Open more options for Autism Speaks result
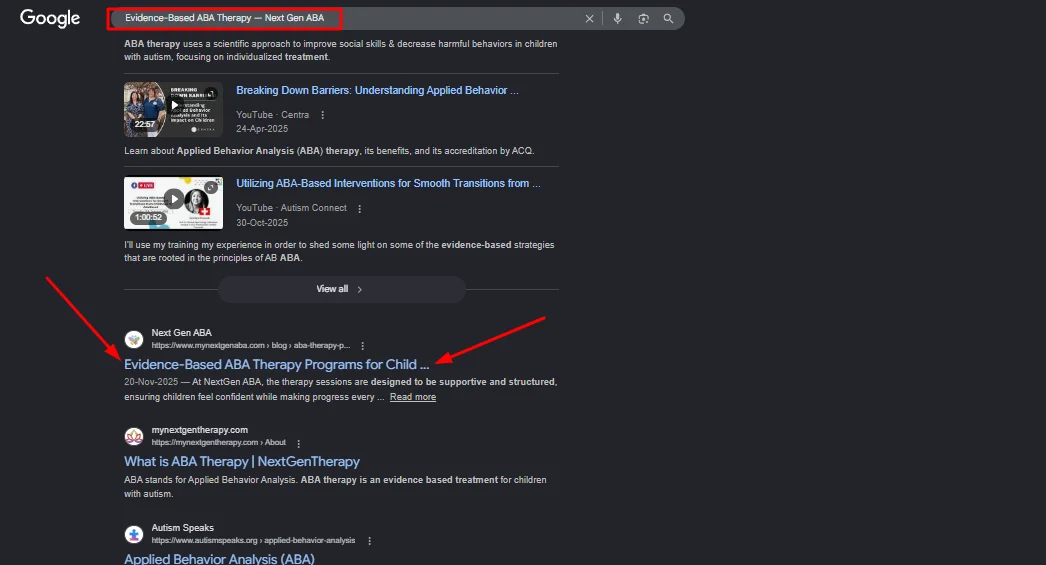 (369, 541)
